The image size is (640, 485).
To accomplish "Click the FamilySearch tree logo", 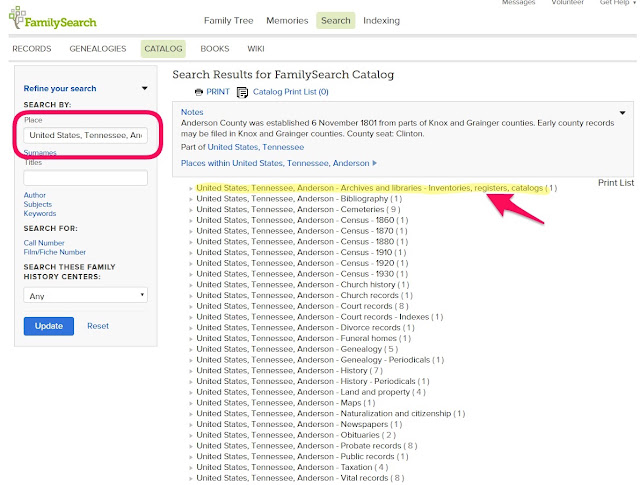I will (52, 18).
